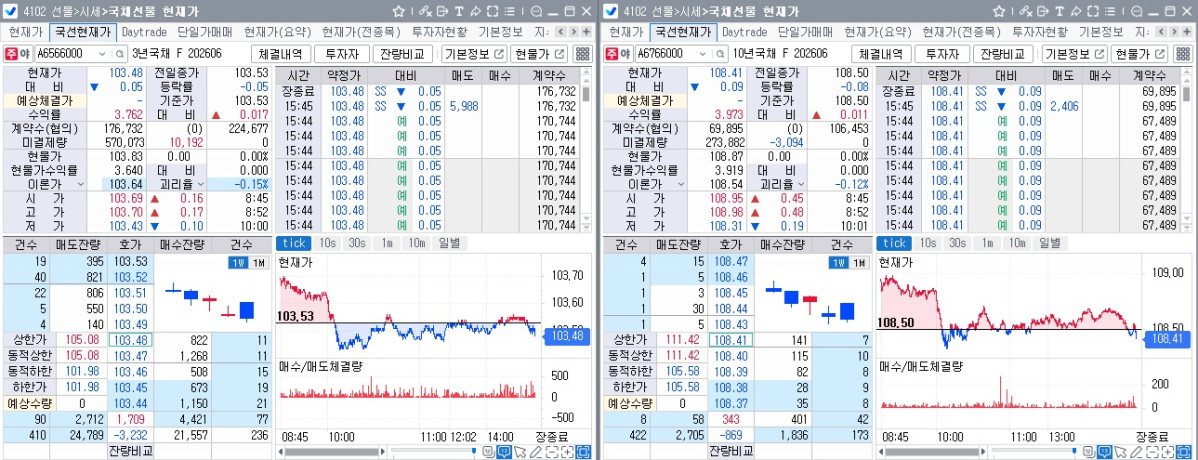Star the left window as a favorite

399,11
